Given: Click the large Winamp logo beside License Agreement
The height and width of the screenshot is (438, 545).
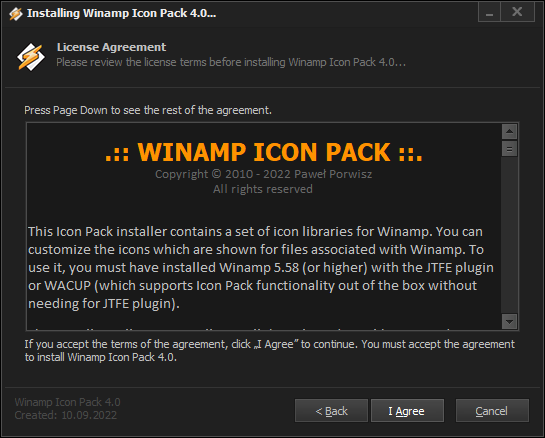Looking at the screenshot, I should coord(31,57).
